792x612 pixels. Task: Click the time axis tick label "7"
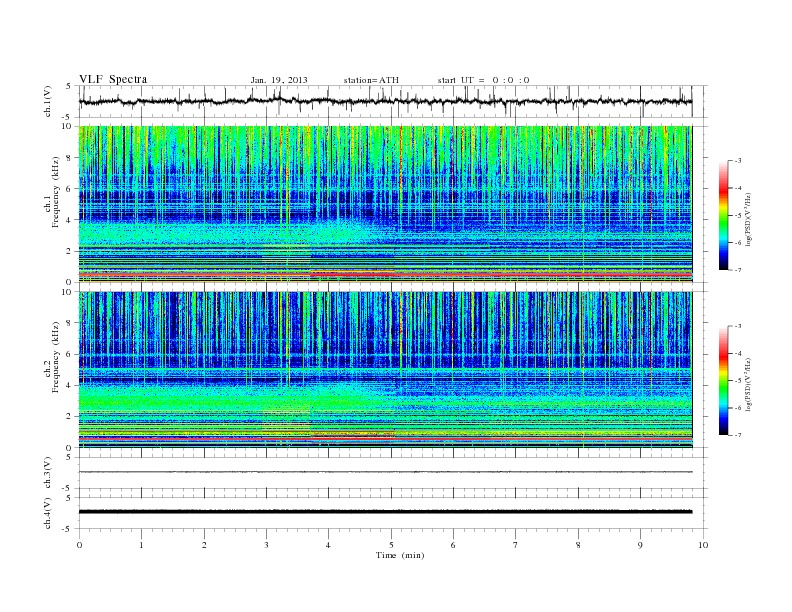(x=516, y=545)
